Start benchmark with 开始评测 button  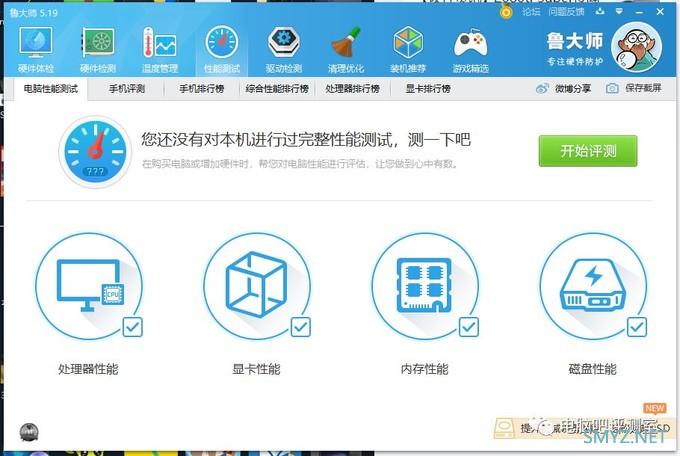588,151
